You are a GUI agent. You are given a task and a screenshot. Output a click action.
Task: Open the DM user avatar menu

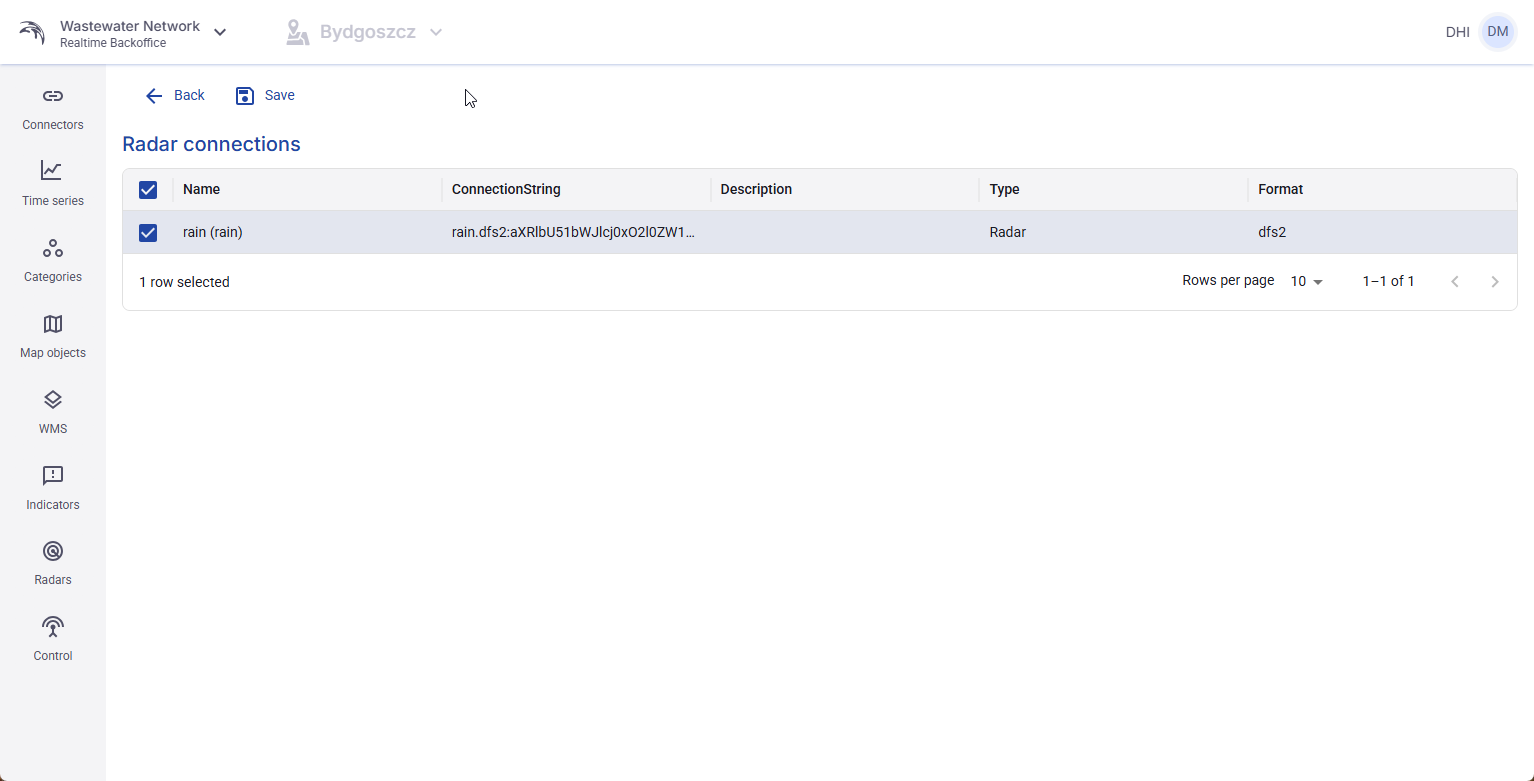click(1497, 32)
